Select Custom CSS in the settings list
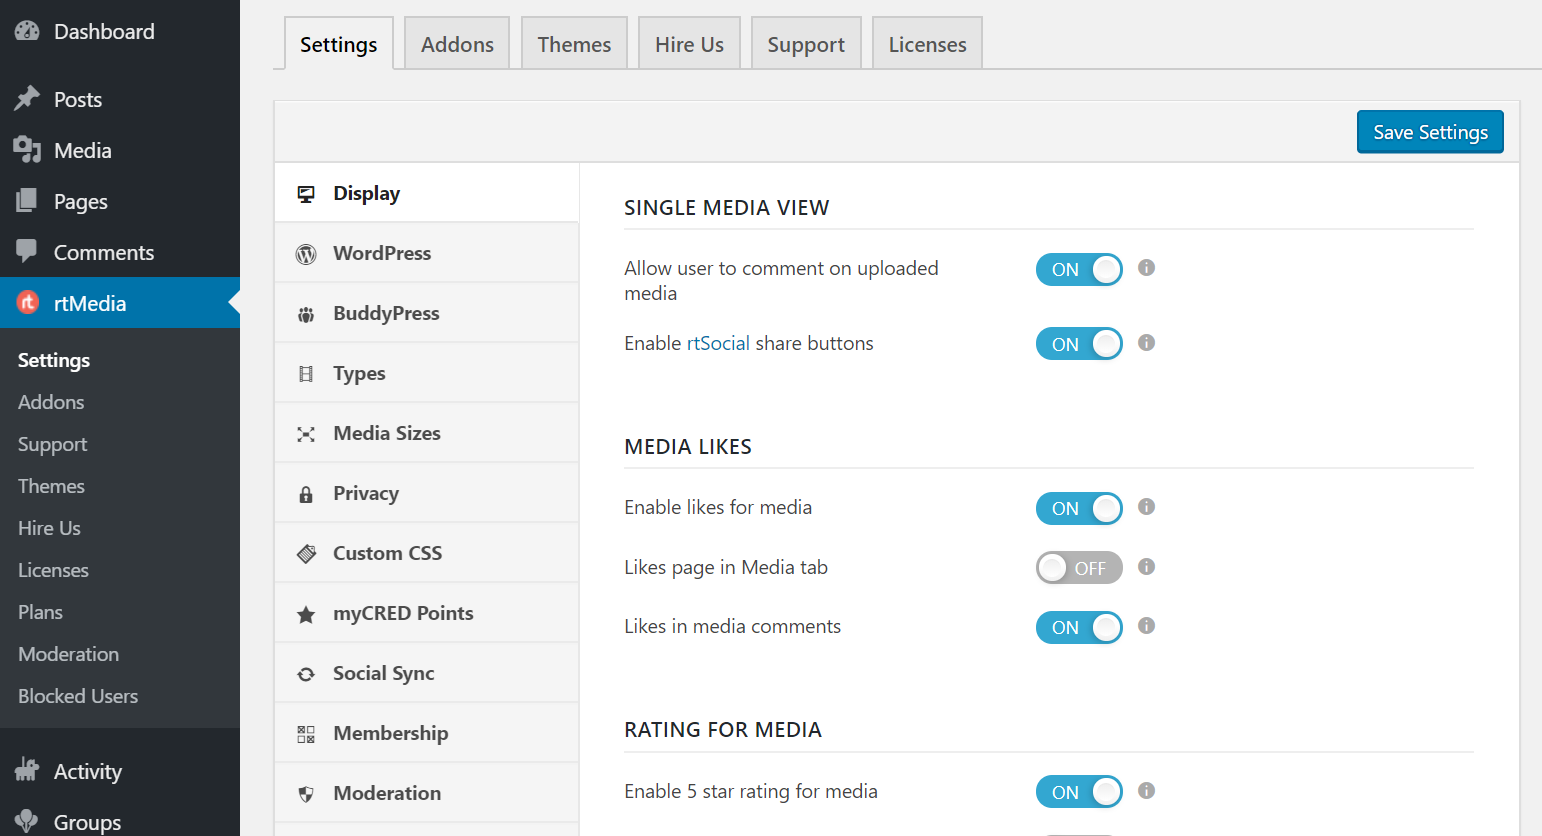This screenshot has width=1542, height=836. click(x=385, y=552)
